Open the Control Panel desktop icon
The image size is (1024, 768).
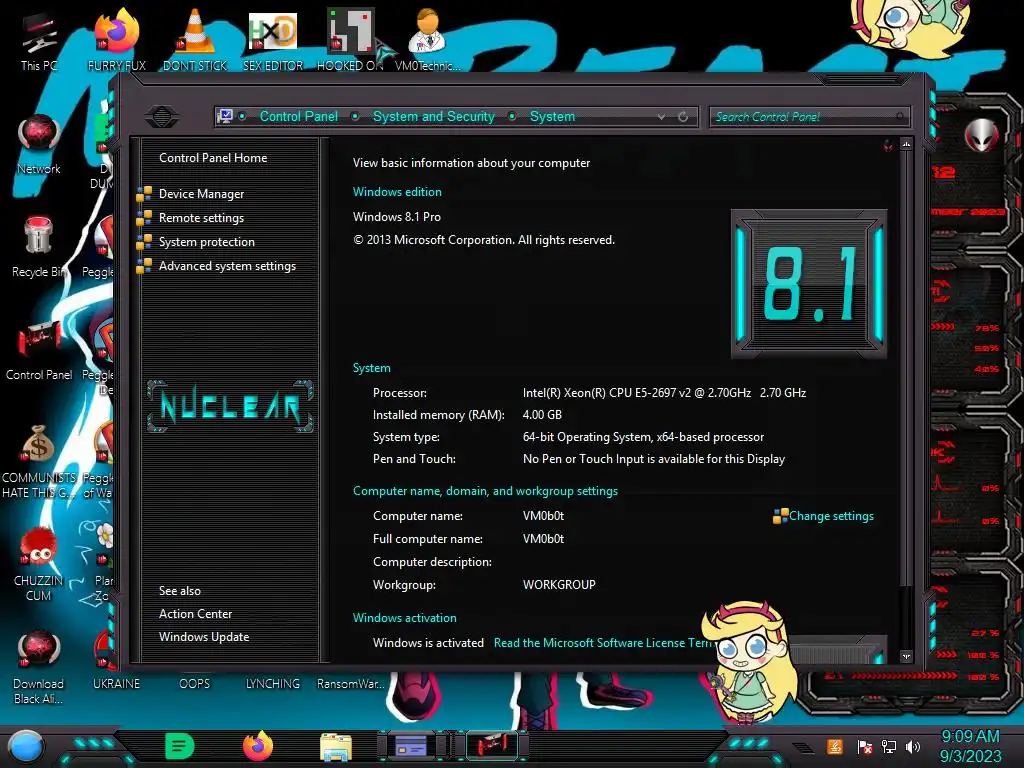point(39,349)
